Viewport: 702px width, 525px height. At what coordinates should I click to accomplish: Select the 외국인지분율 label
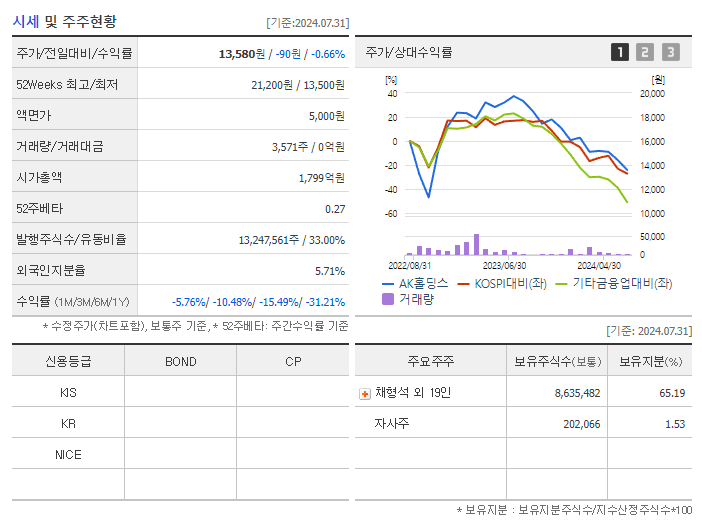(x=51, y=270)
